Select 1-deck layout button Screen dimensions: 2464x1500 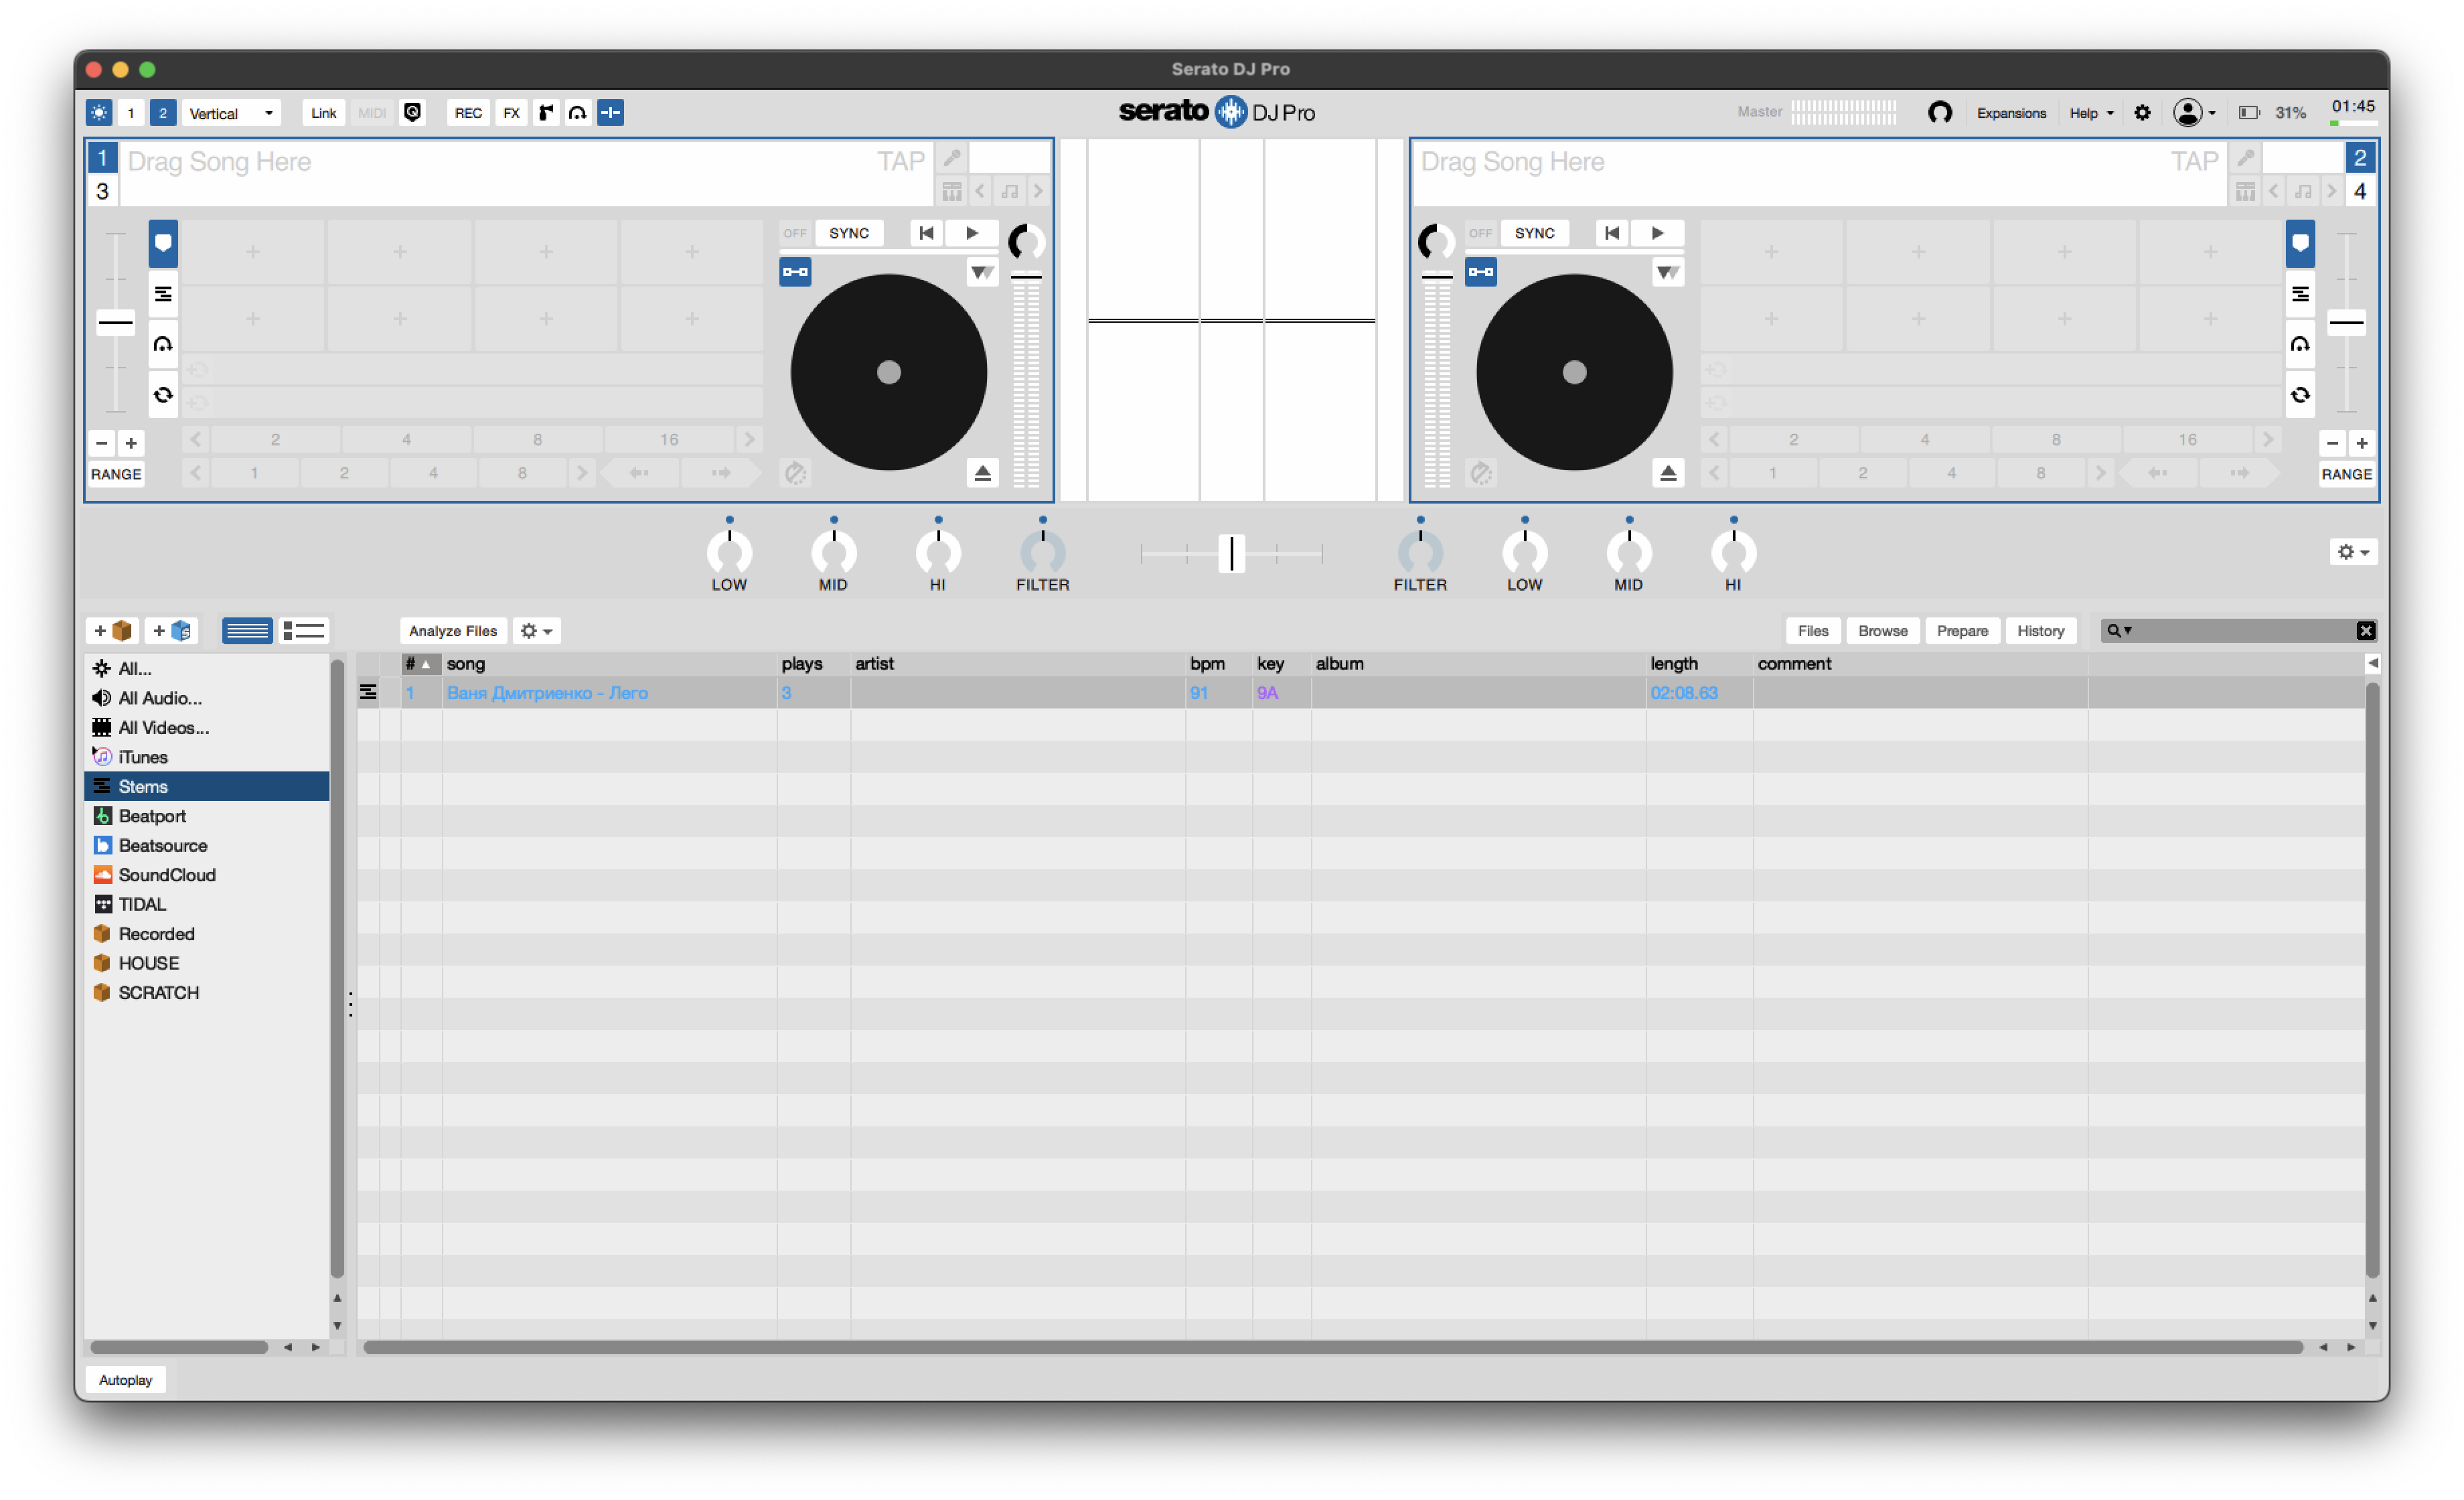130,113
